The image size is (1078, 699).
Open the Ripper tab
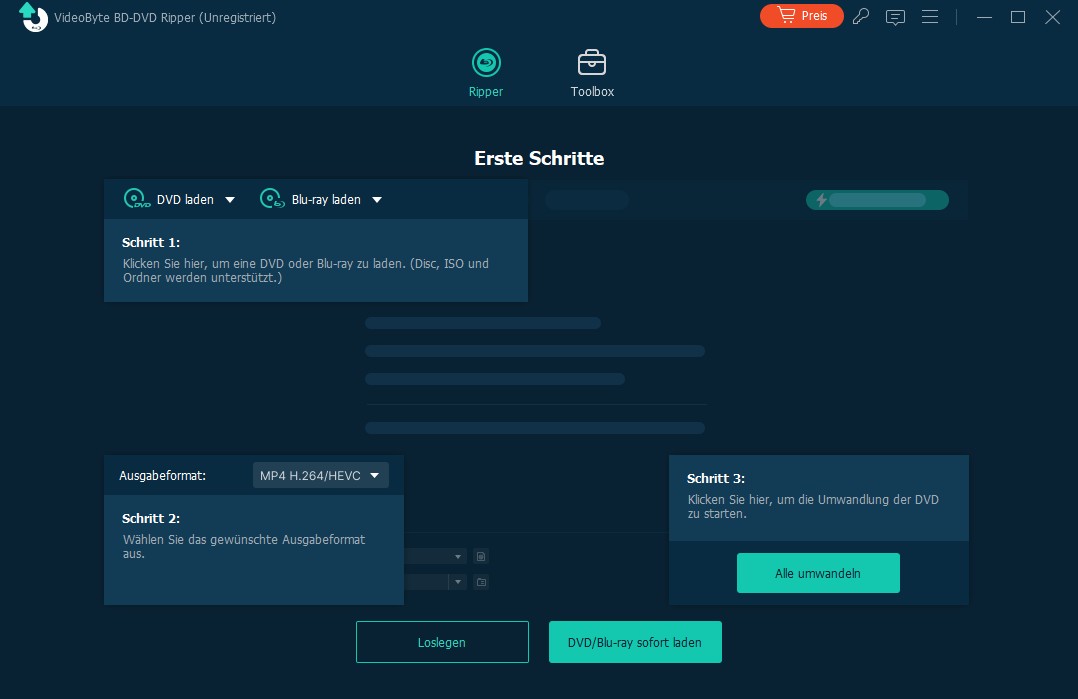click(x=486, y=73)
